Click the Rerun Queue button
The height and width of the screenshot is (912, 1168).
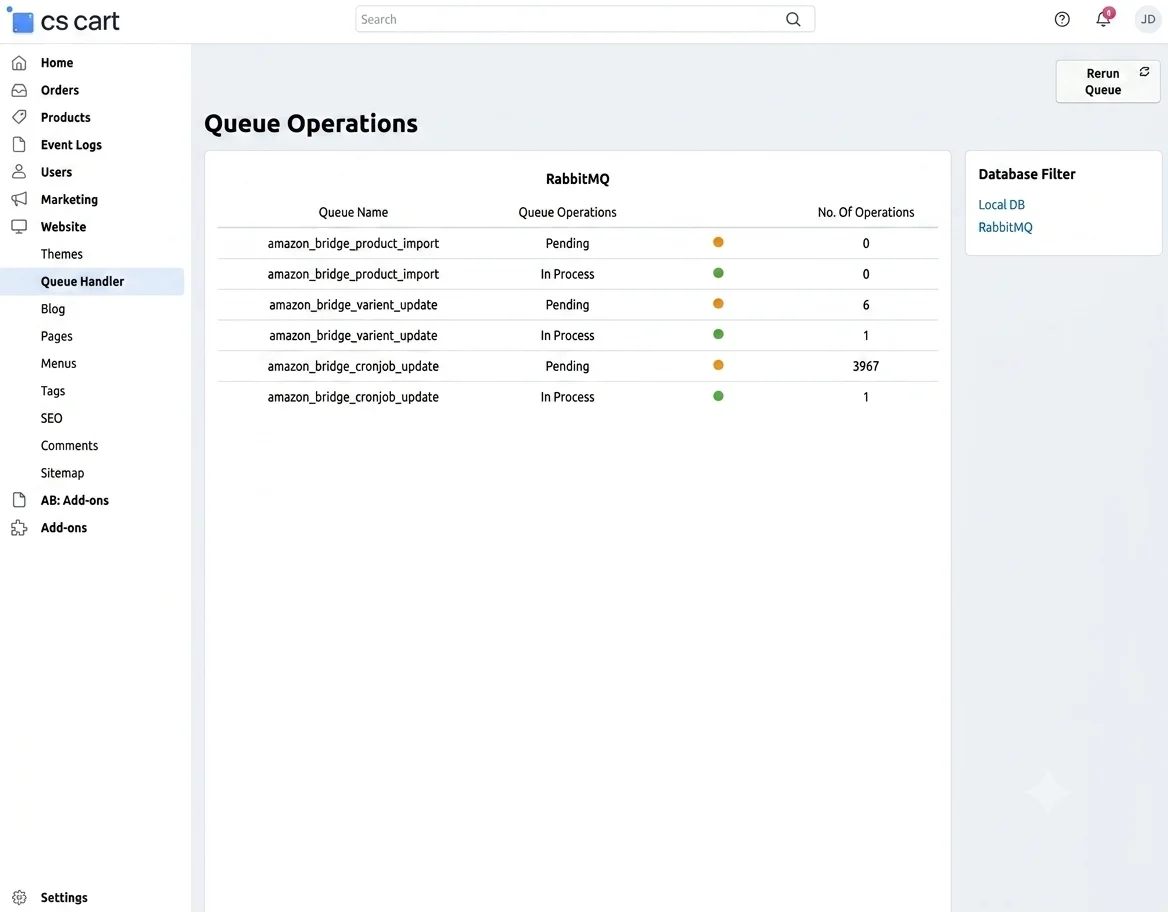click(1108, 81)
